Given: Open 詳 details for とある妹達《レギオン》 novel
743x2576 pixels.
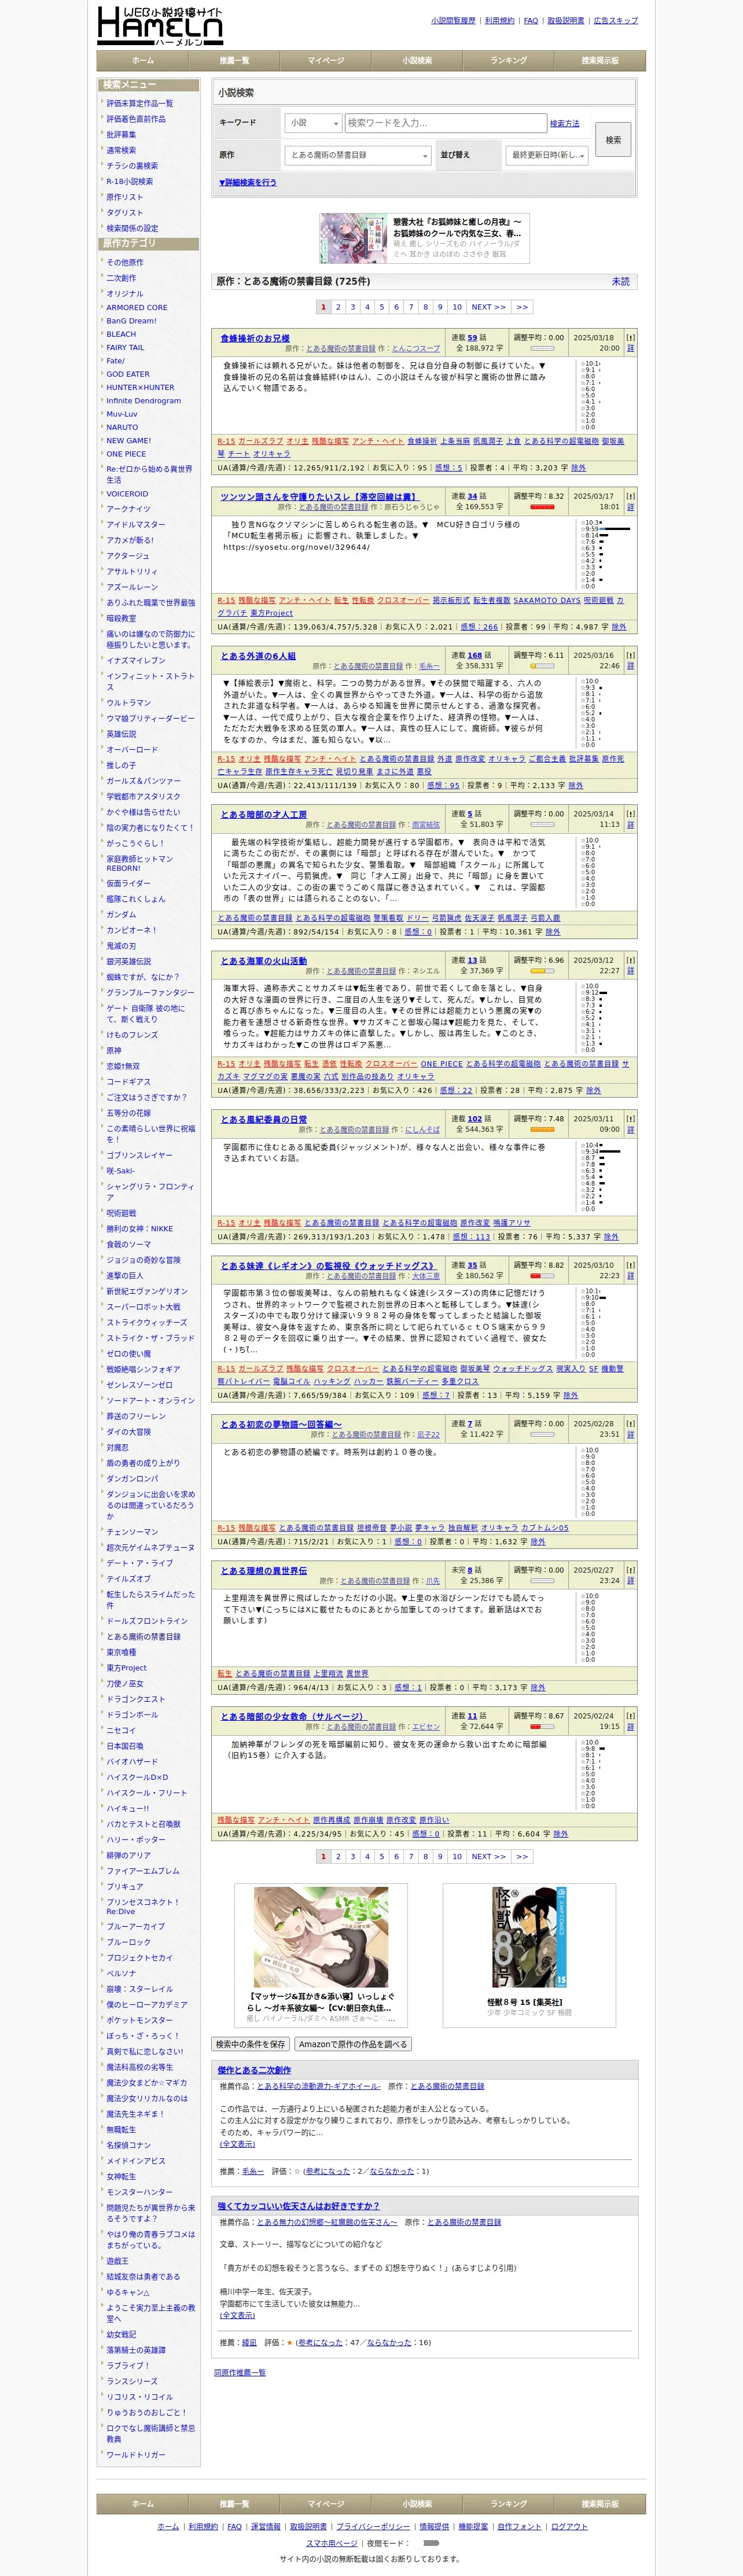Looking at the screenshot, I should (630, 1275).
